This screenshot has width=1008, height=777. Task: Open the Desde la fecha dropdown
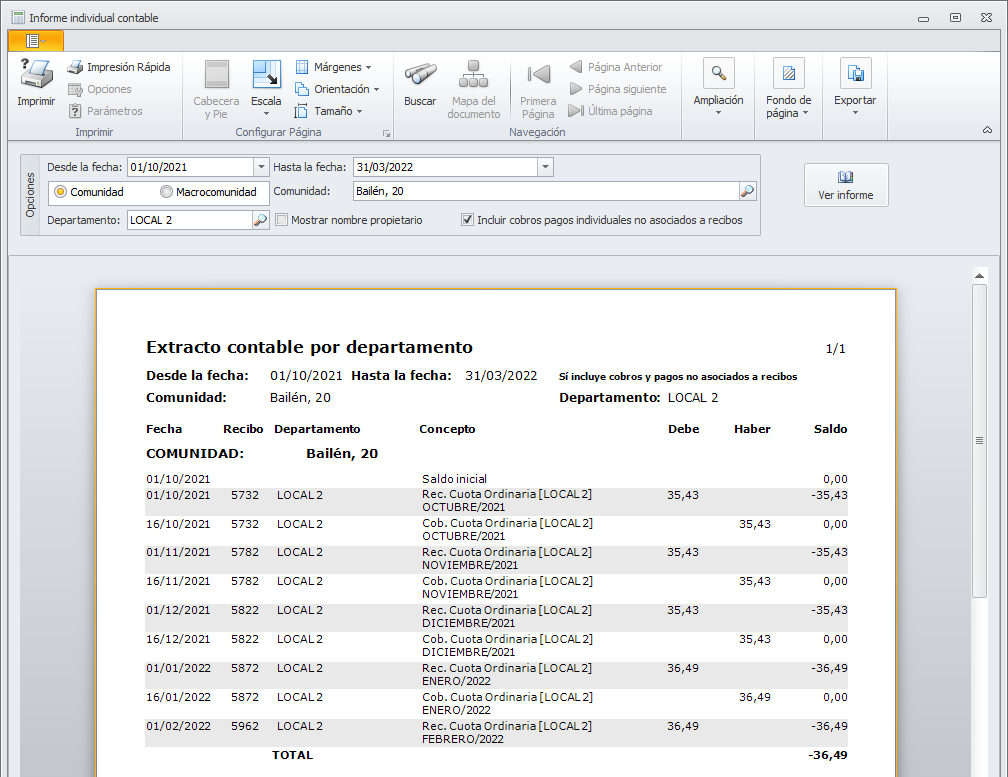pyautogui.click(x=261, y=167)
